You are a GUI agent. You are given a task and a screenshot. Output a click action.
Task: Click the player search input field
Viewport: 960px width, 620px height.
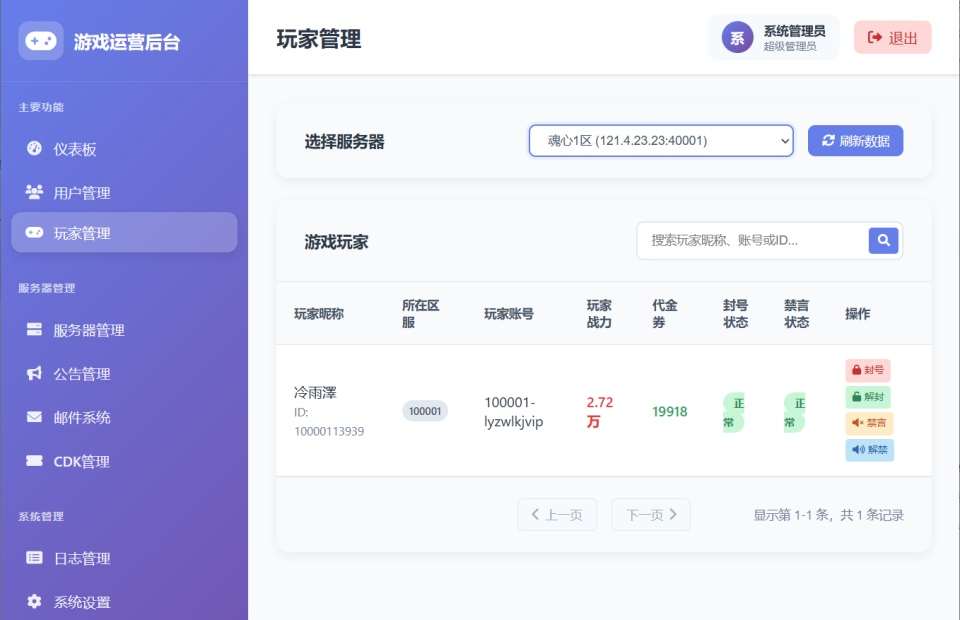[750, 240]
